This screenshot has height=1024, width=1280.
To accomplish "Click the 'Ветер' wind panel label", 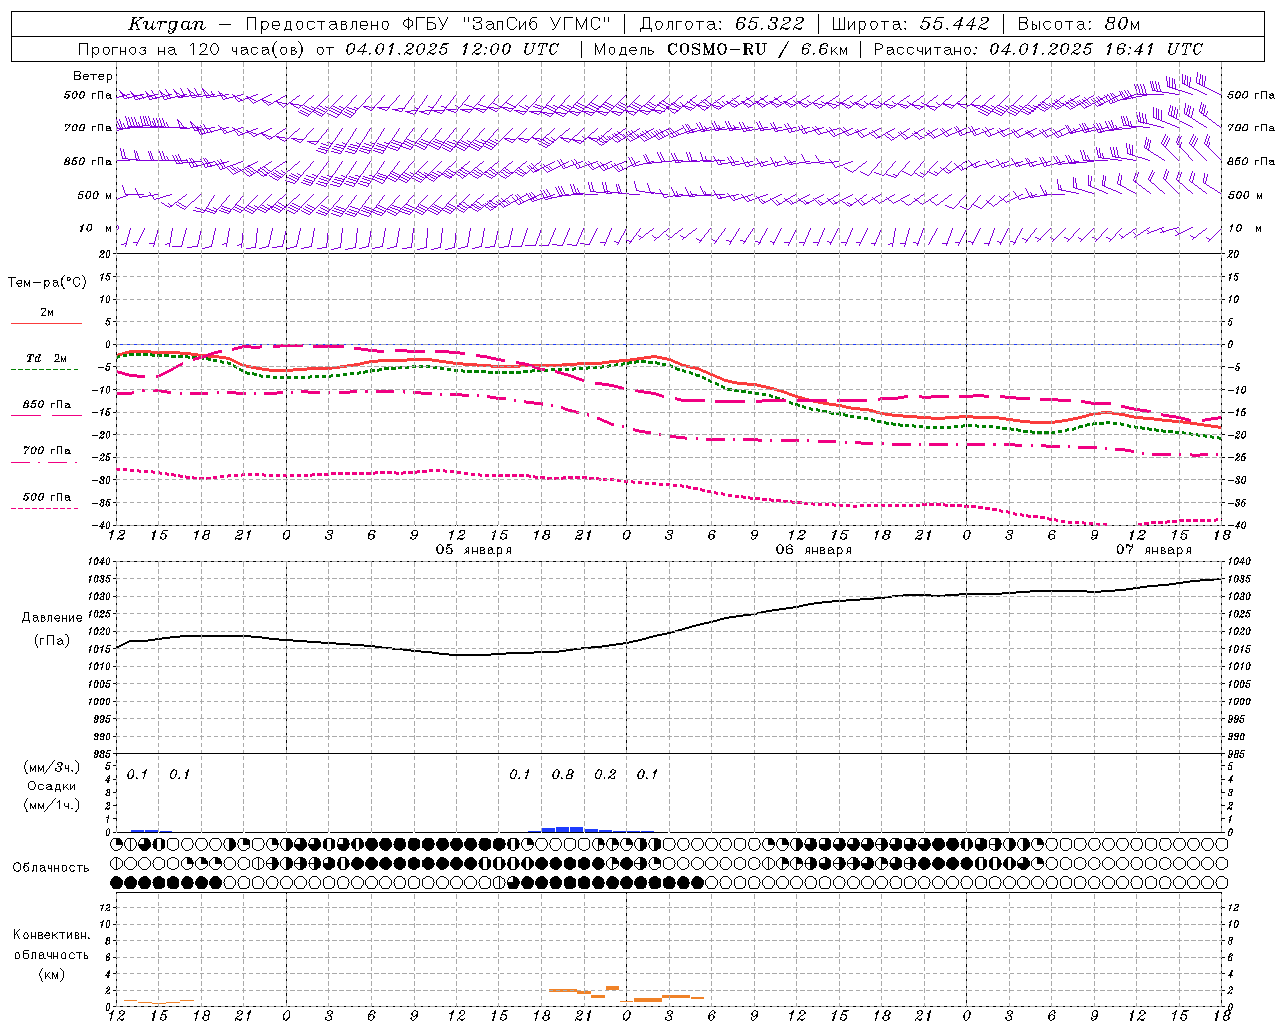I will click(x=93, y=76).
